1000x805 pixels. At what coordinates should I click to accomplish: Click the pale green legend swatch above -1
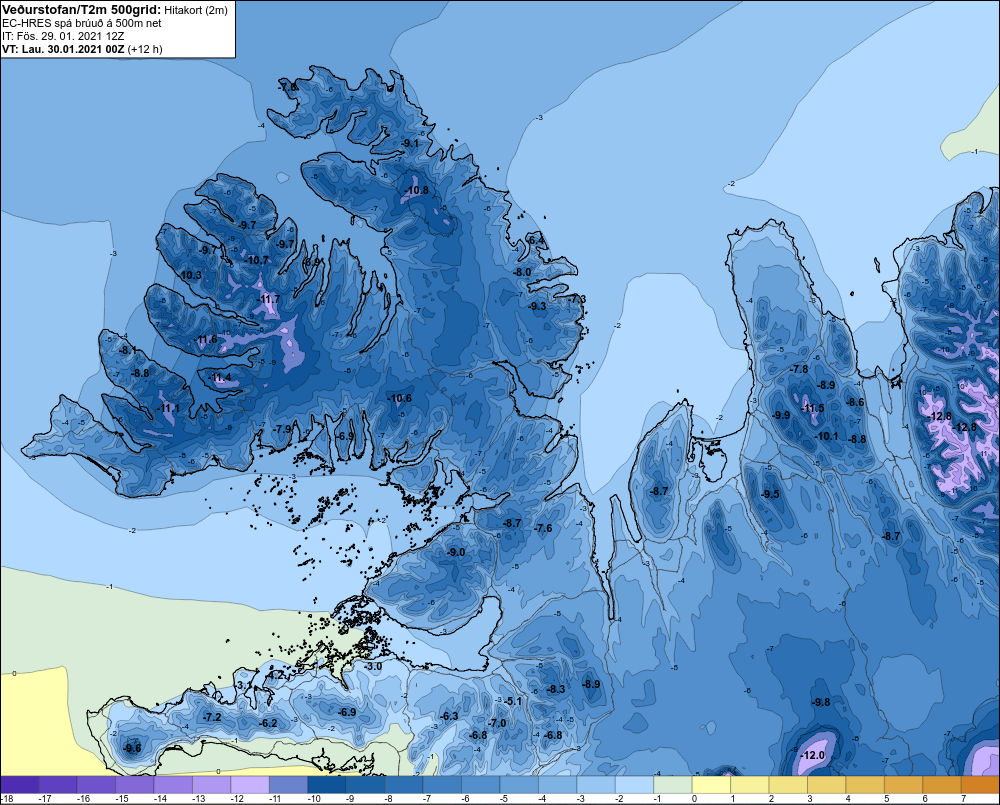click(673, 785)
